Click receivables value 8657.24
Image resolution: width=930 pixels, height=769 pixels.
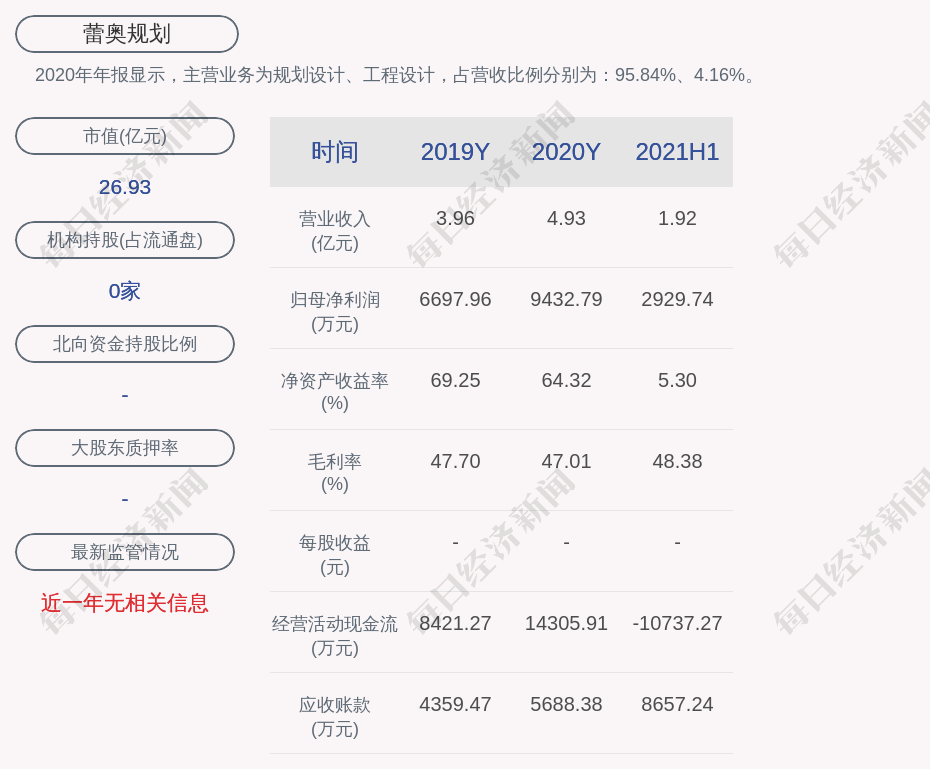click(x=677, y=704)
